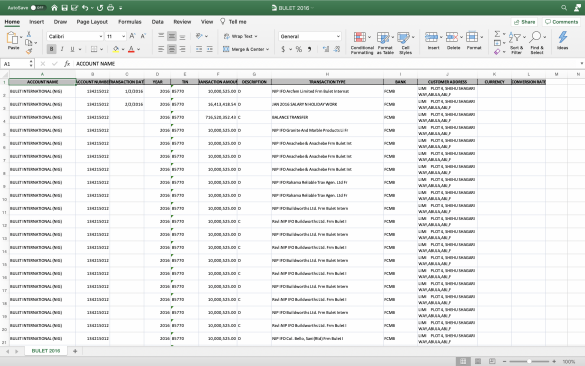Toggle the AutoSave switch
The width and height of the screenshot is (585, 366).
38,7
